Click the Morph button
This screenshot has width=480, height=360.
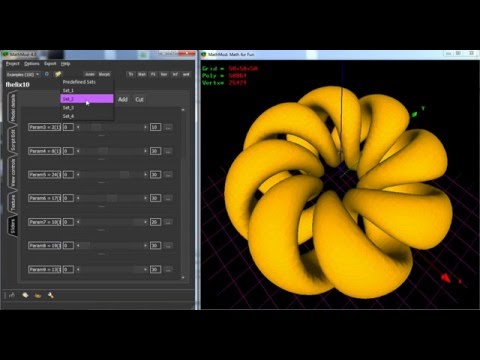tap(104, 74)
